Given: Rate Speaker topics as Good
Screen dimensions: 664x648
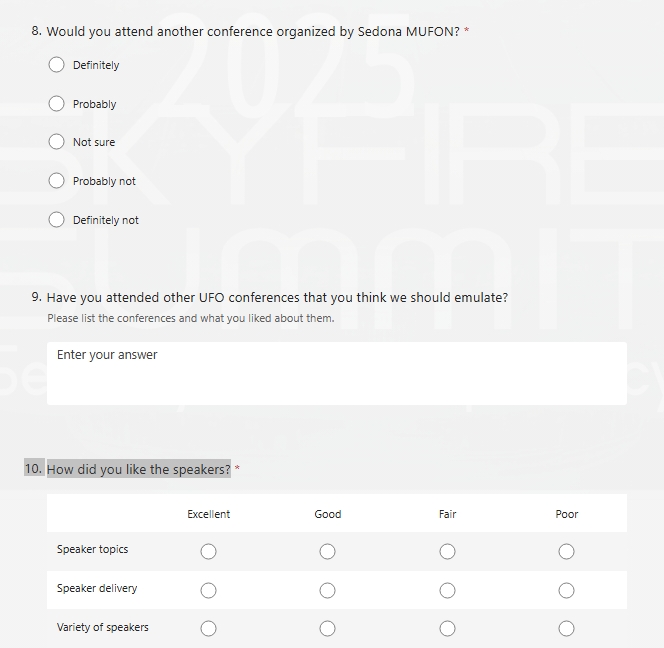Looking at the screenshot, I should [x=327, y=551].
